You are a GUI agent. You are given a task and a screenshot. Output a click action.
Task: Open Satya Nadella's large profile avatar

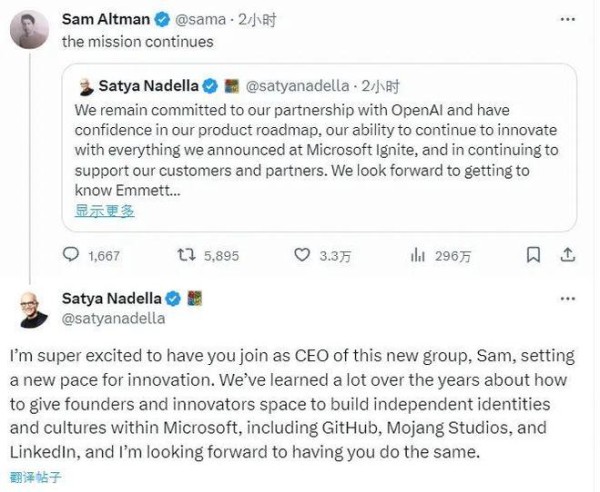coord(30,308)
